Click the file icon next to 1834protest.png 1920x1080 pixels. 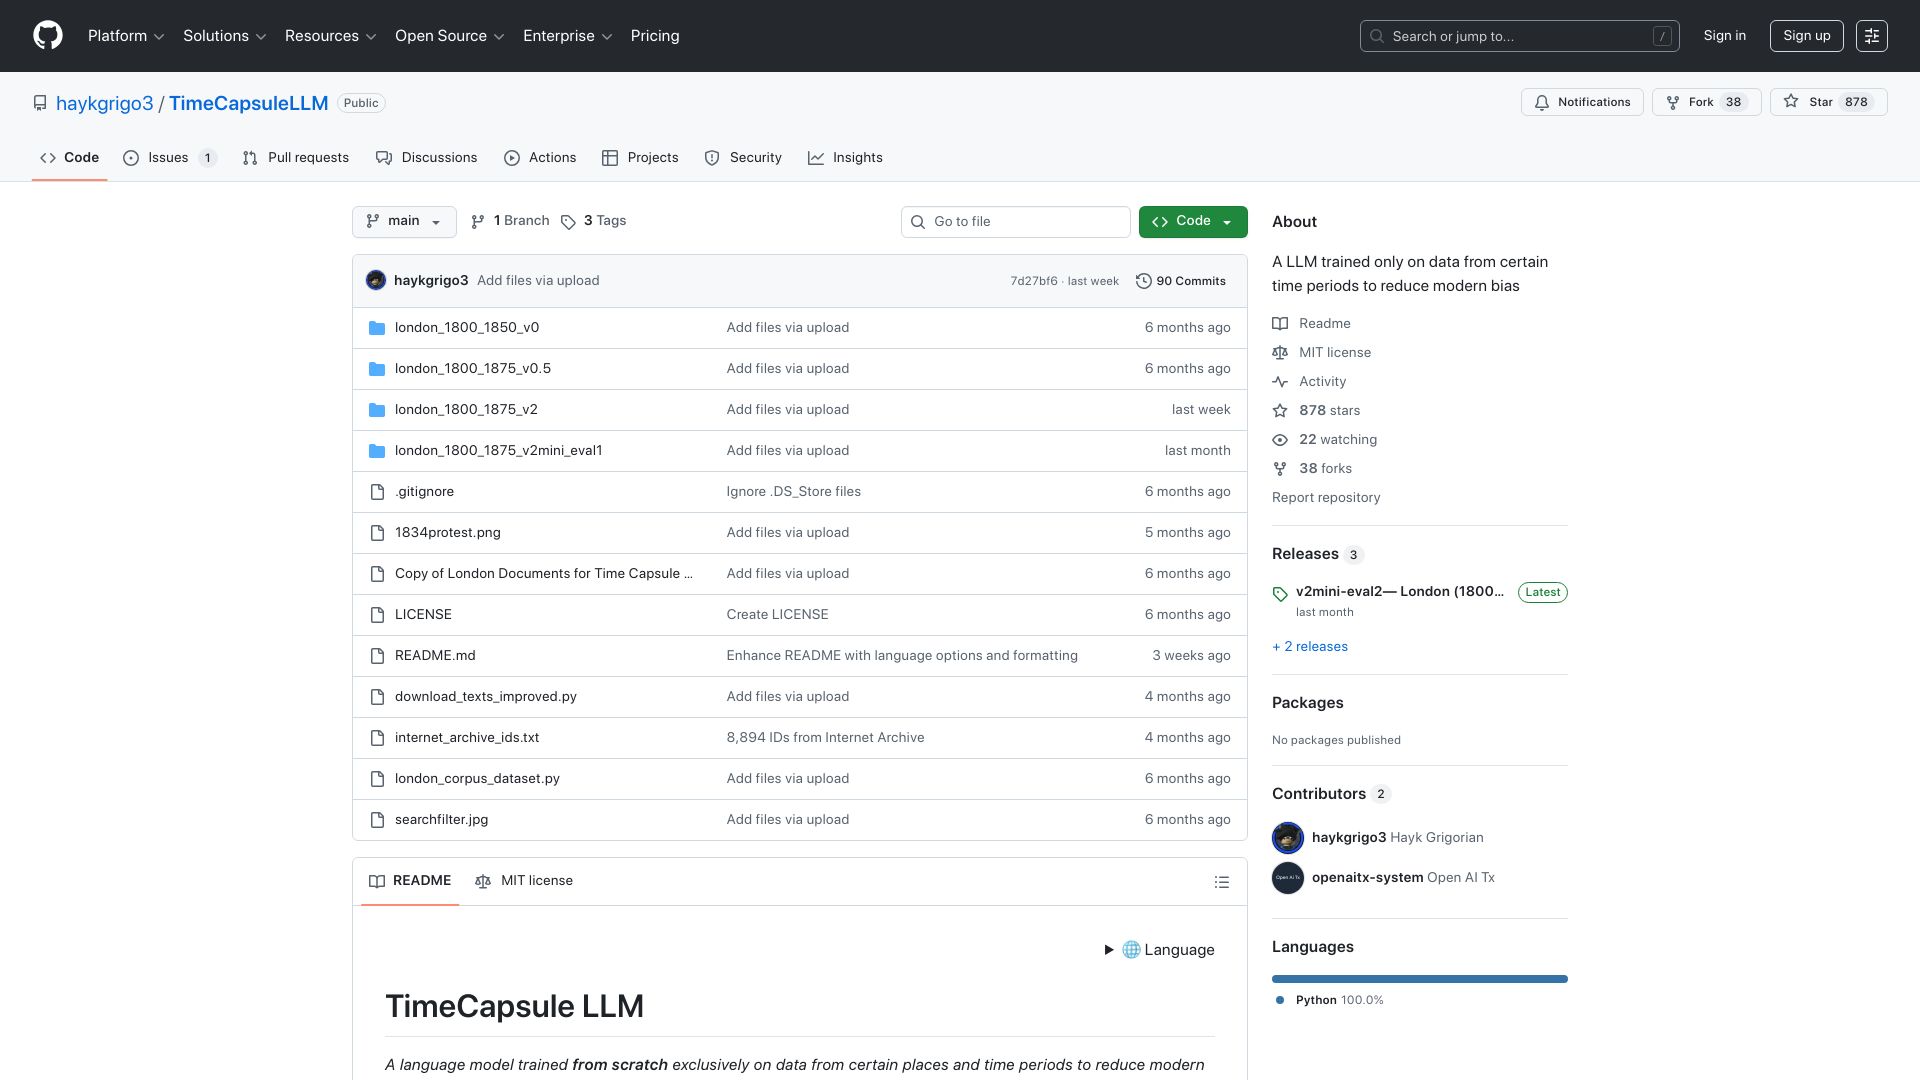pos(377,533)
